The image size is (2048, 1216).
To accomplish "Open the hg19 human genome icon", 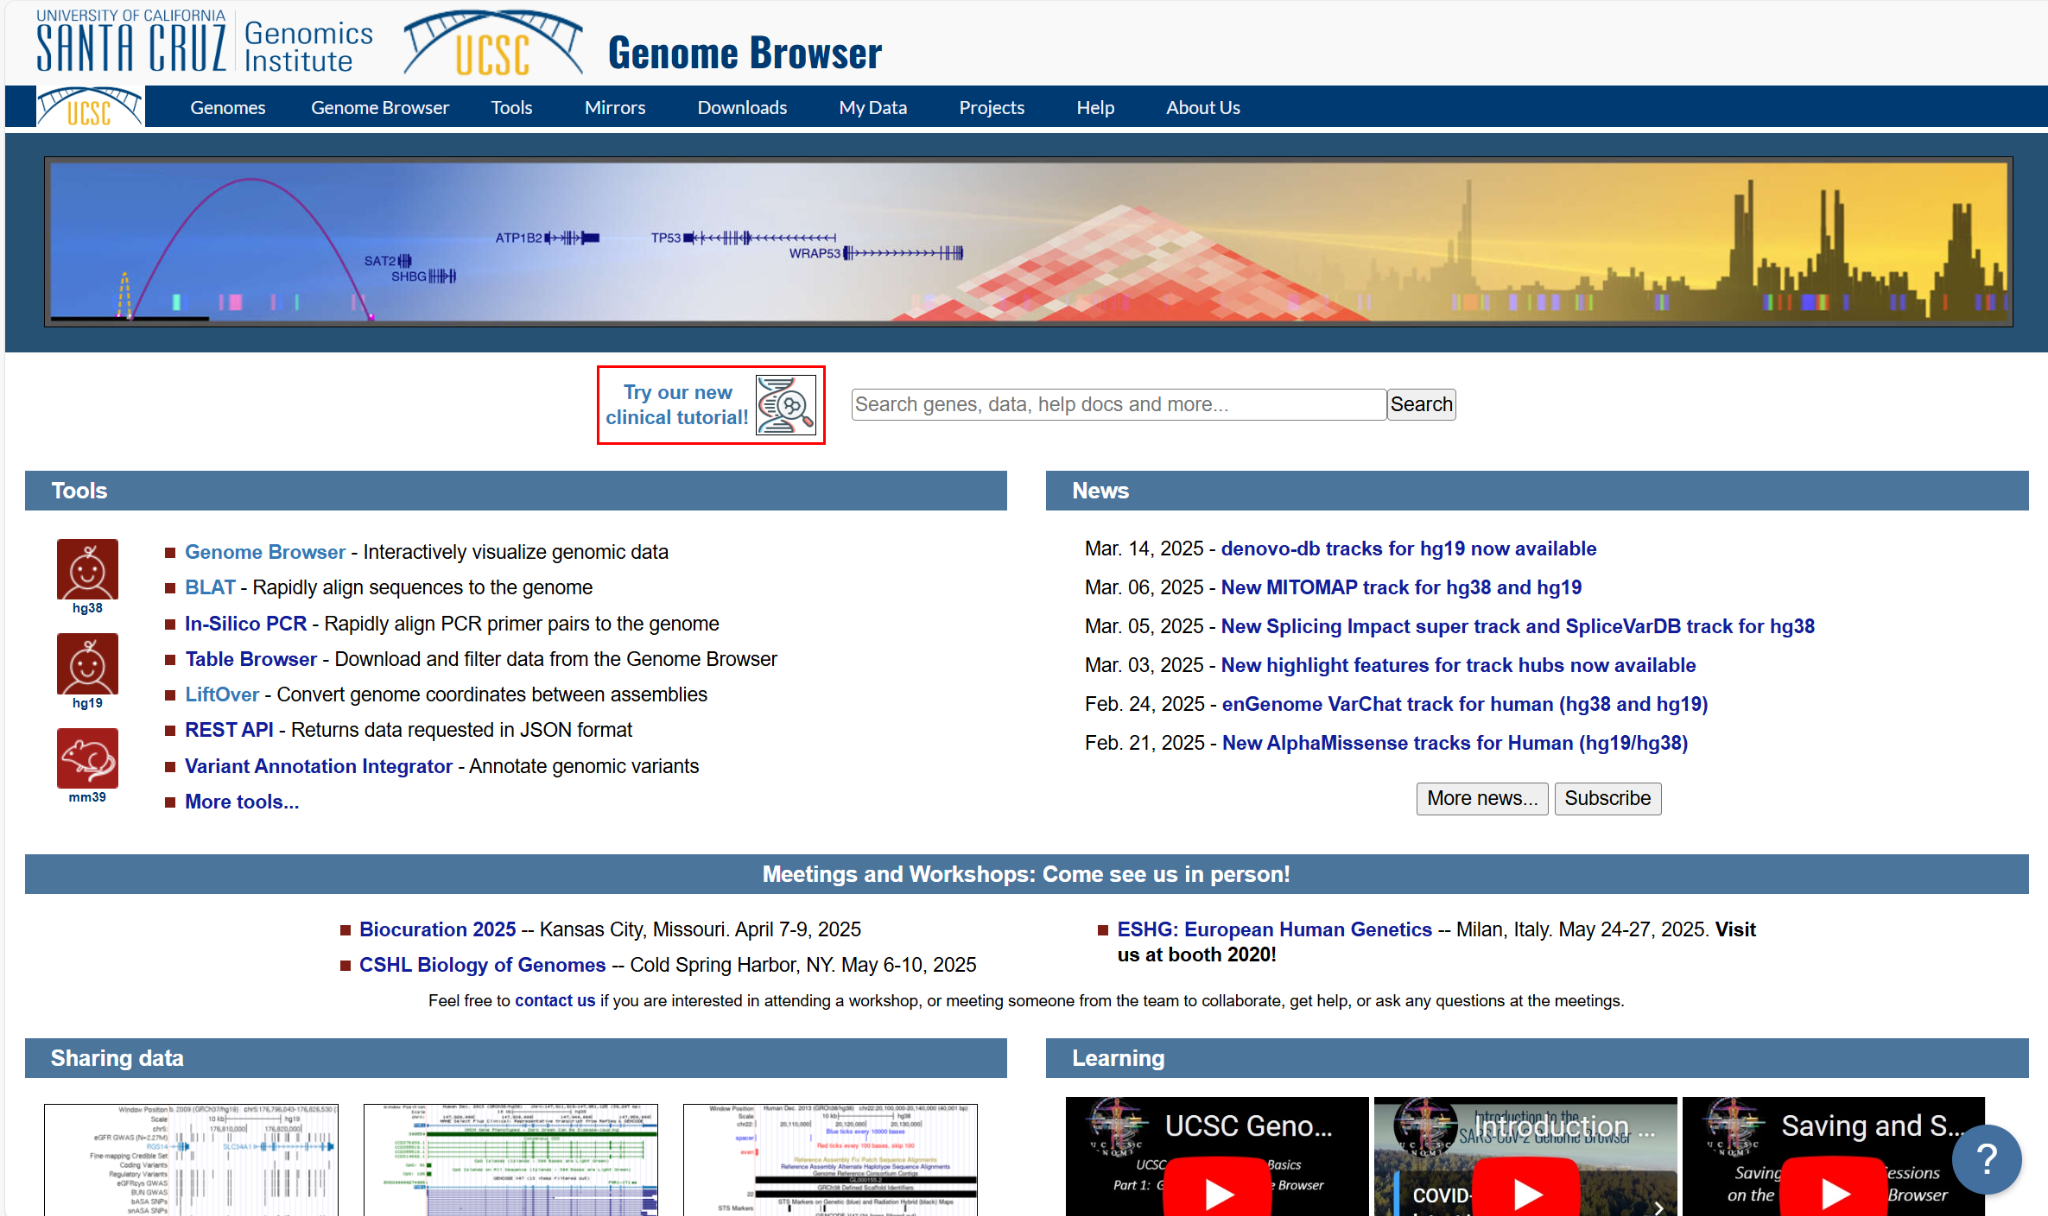I will pos(87,664).
